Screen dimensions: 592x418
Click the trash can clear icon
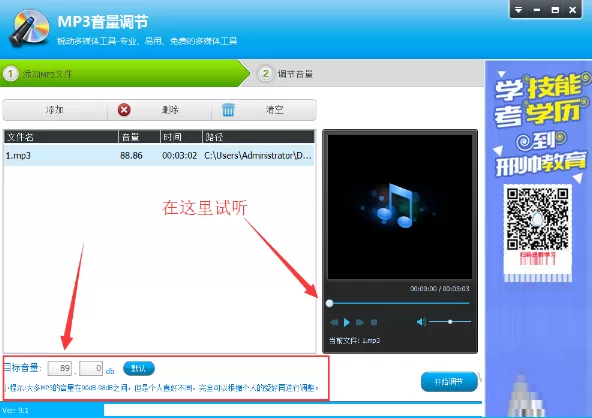click(228, 110)
